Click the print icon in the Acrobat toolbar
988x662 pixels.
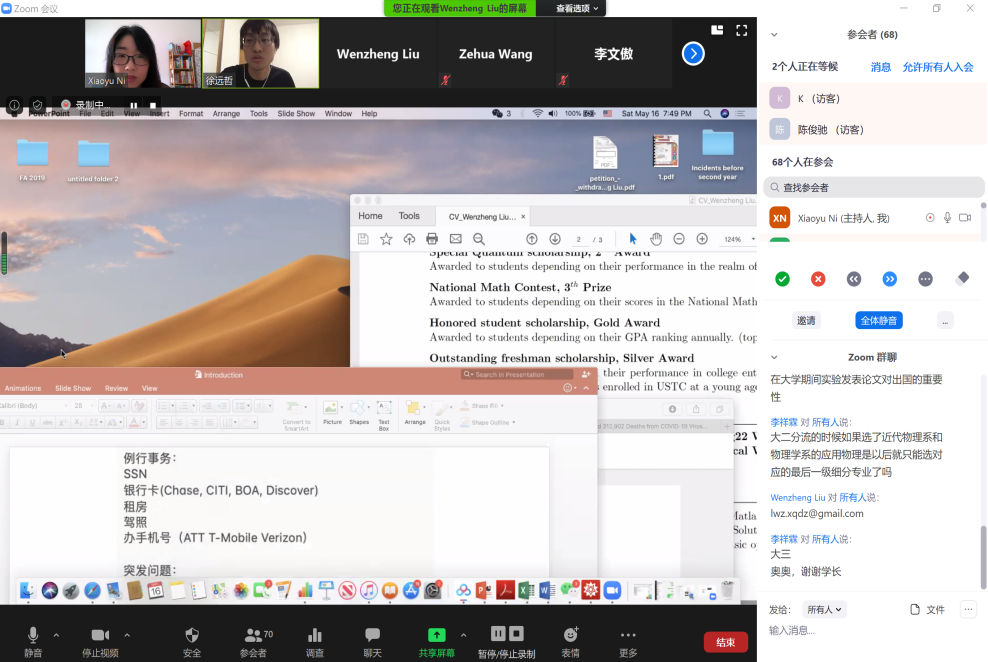point(432,239)
